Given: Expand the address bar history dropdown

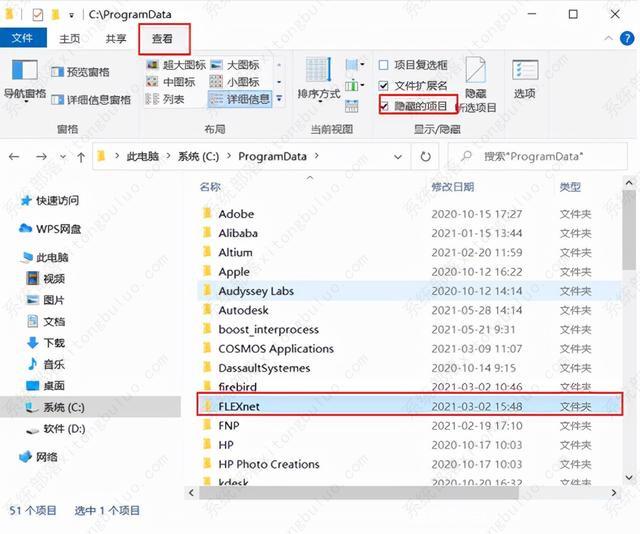Looking at the screenshot, I should tap(398, 157).
